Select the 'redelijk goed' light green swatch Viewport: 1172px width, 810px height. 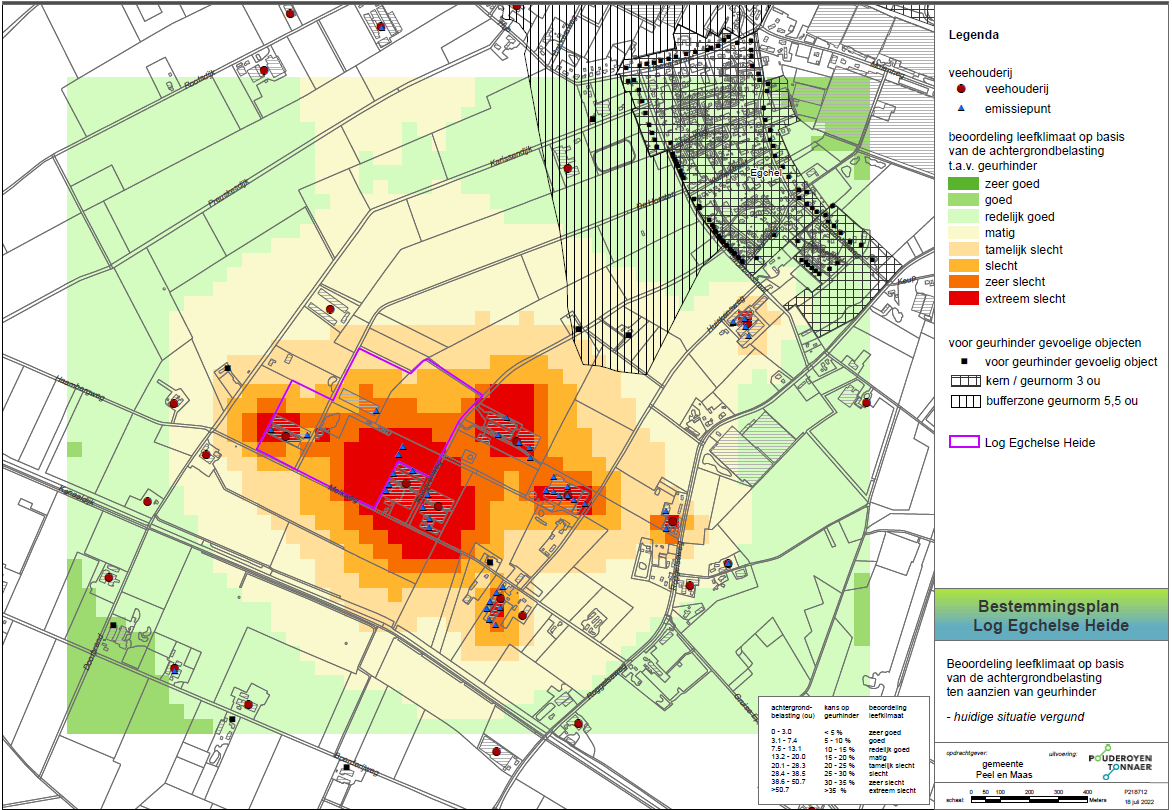point(965,217)
